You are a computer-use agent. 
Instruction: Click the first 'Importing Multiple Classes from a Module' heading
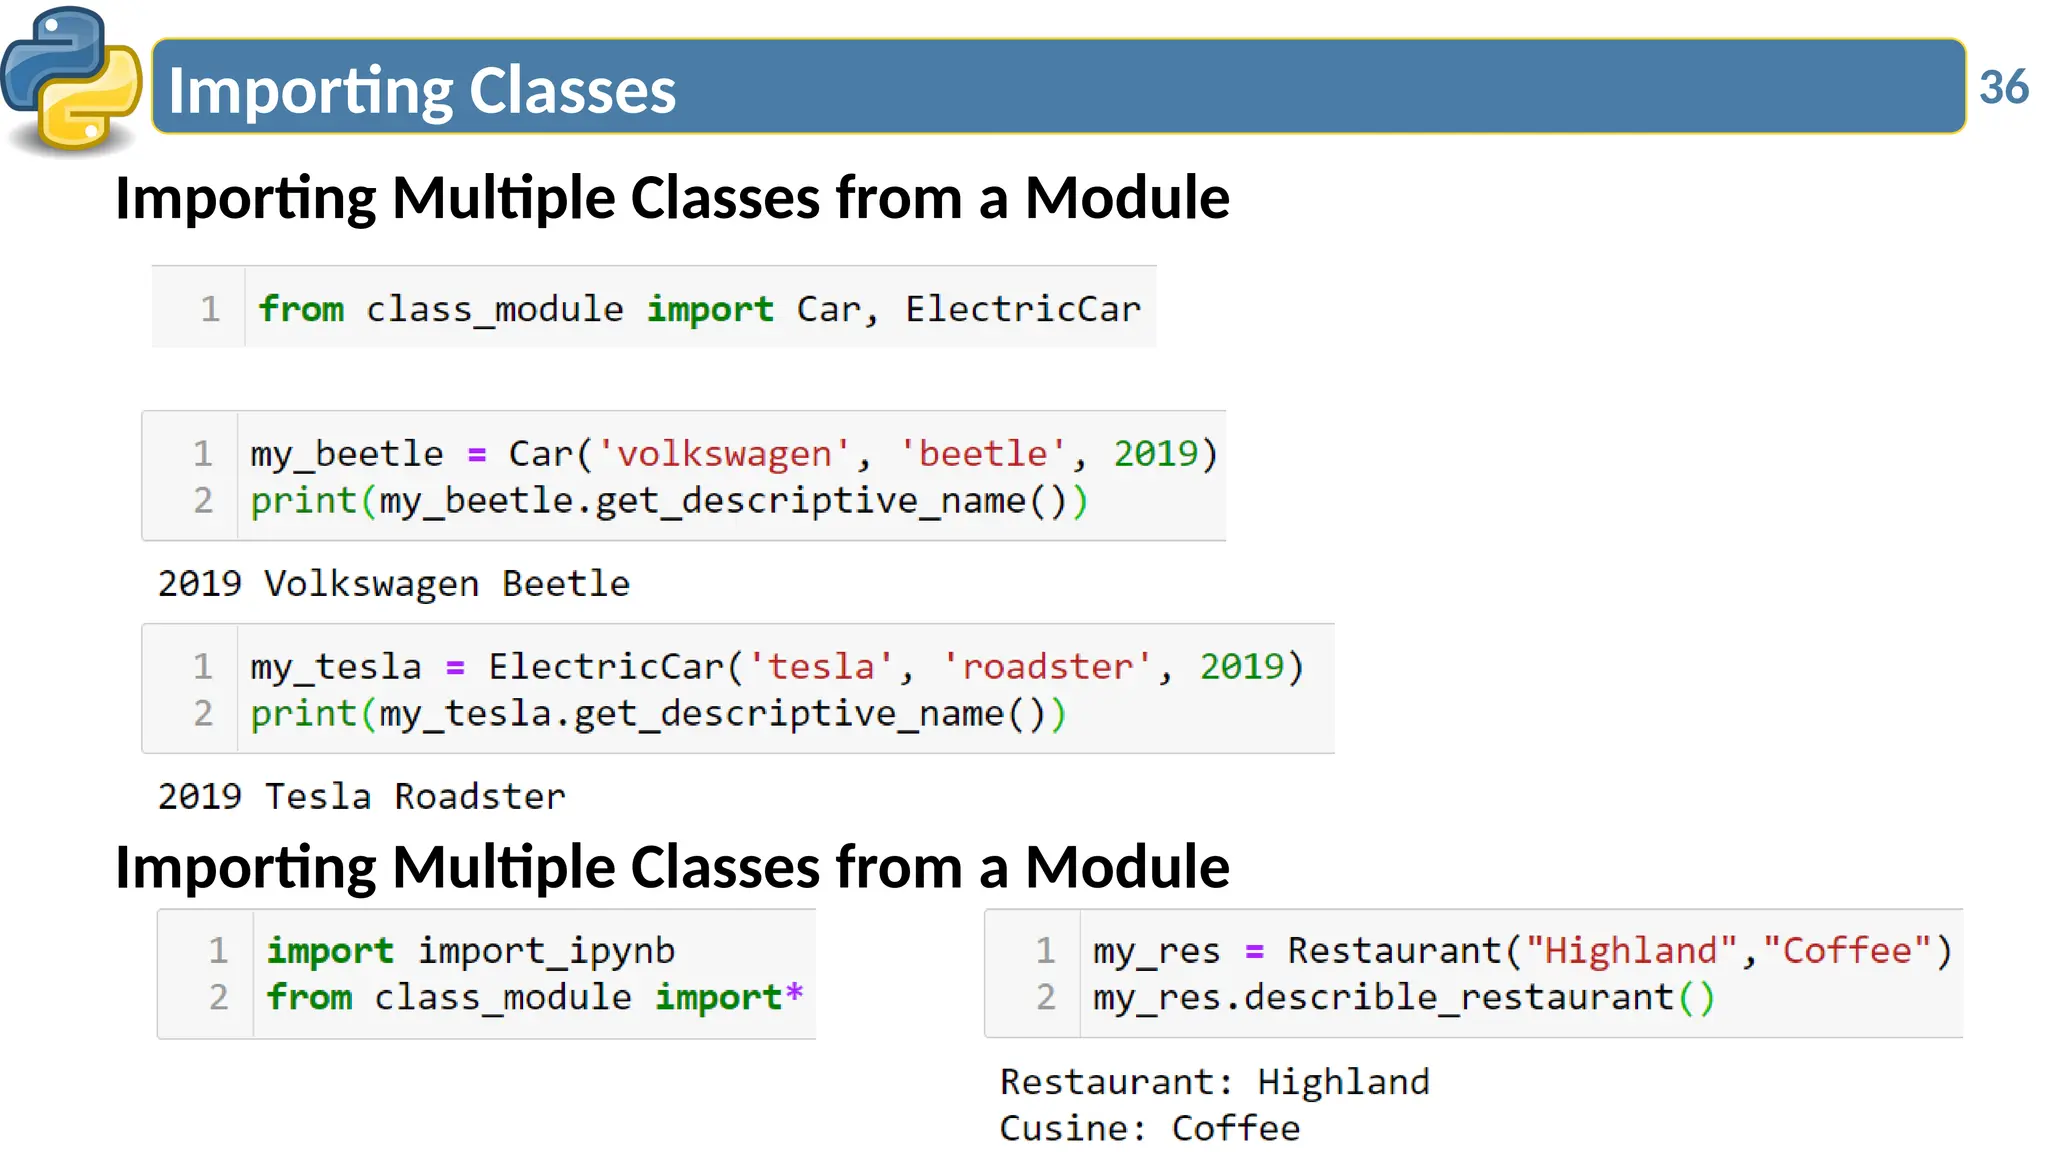672,197
